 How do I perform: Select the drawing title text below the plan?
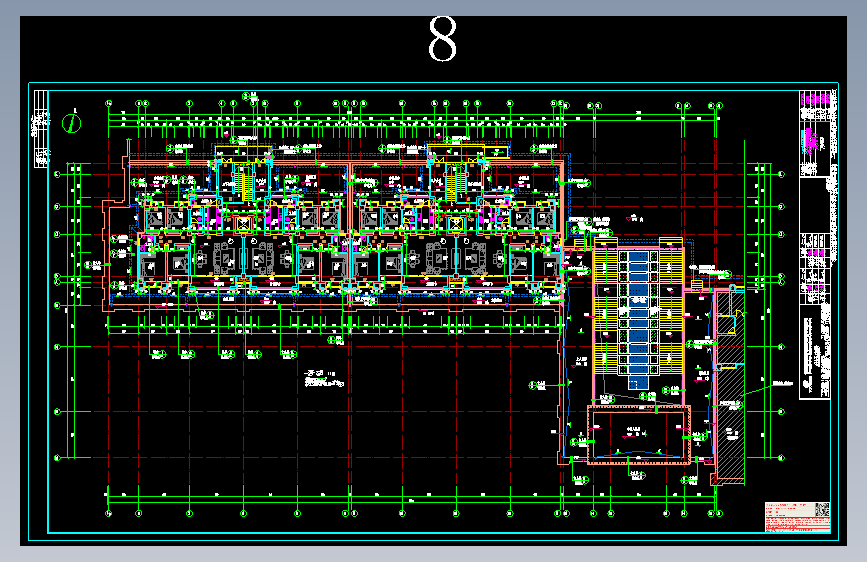point(325,379)
